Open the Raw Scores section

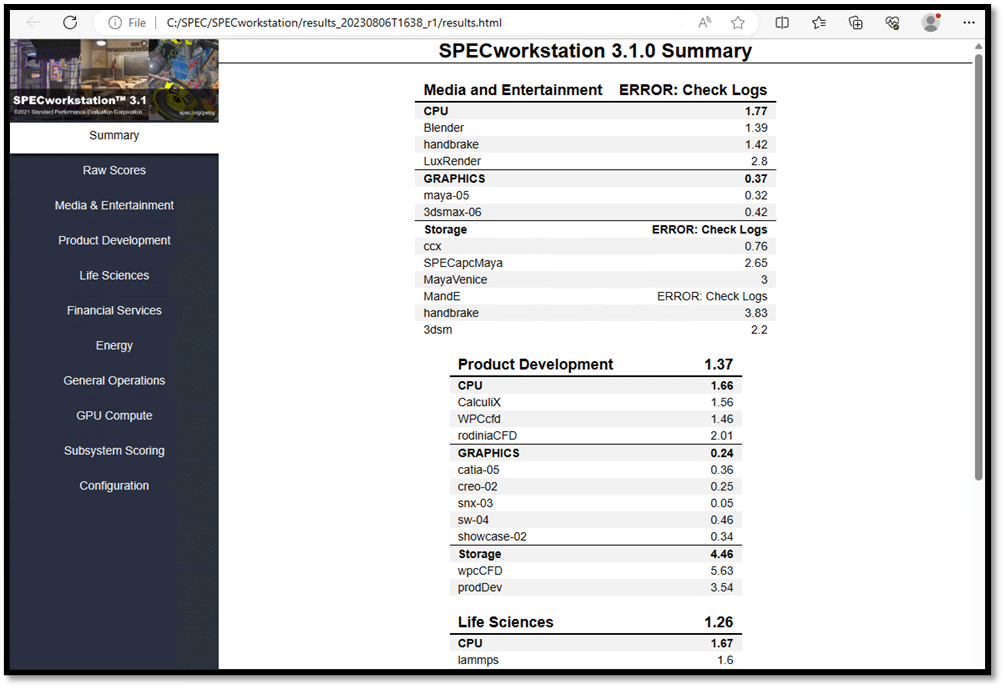pos(114,170)
